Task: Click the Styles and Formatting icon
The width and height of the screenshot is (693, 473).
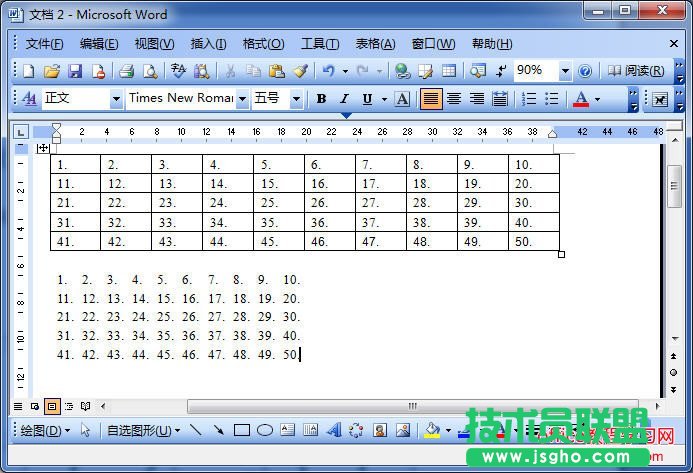Action: click(29, 98)
